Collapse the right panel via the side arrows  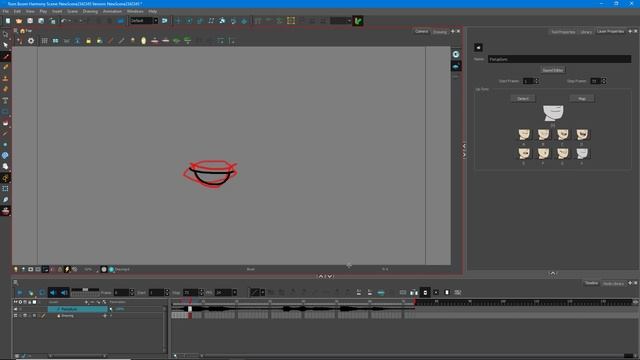464,150
